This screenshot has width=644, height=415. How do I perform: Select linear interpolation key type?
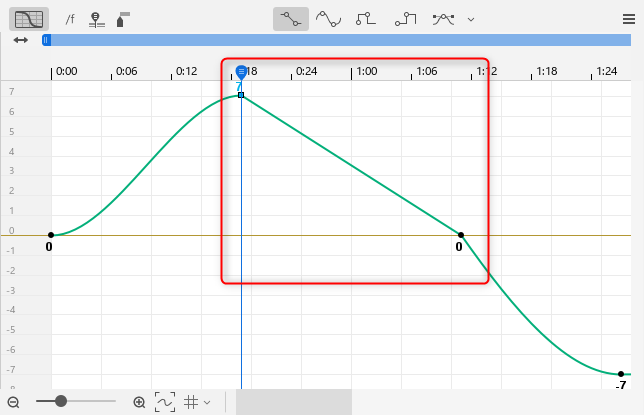(291, 19)
